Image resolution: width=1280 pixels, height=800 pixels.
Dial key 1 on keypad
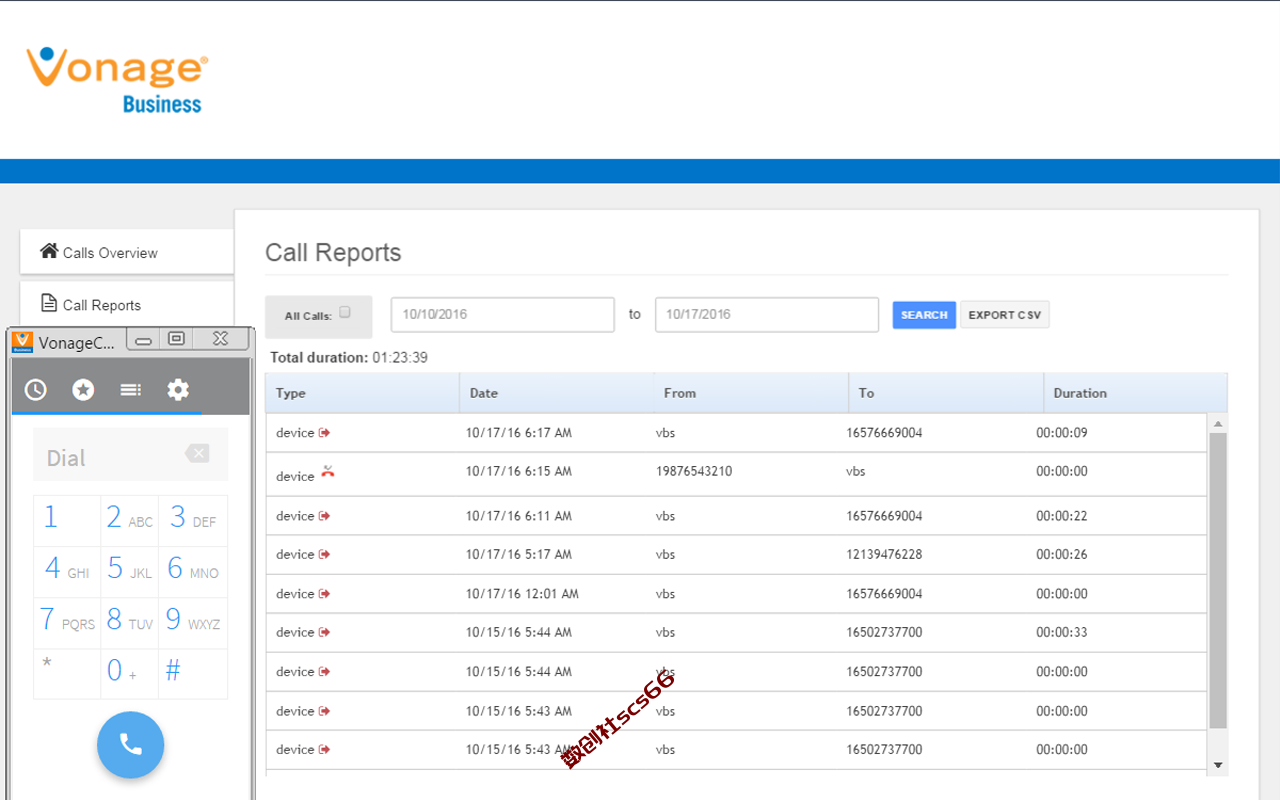point(67,520)
